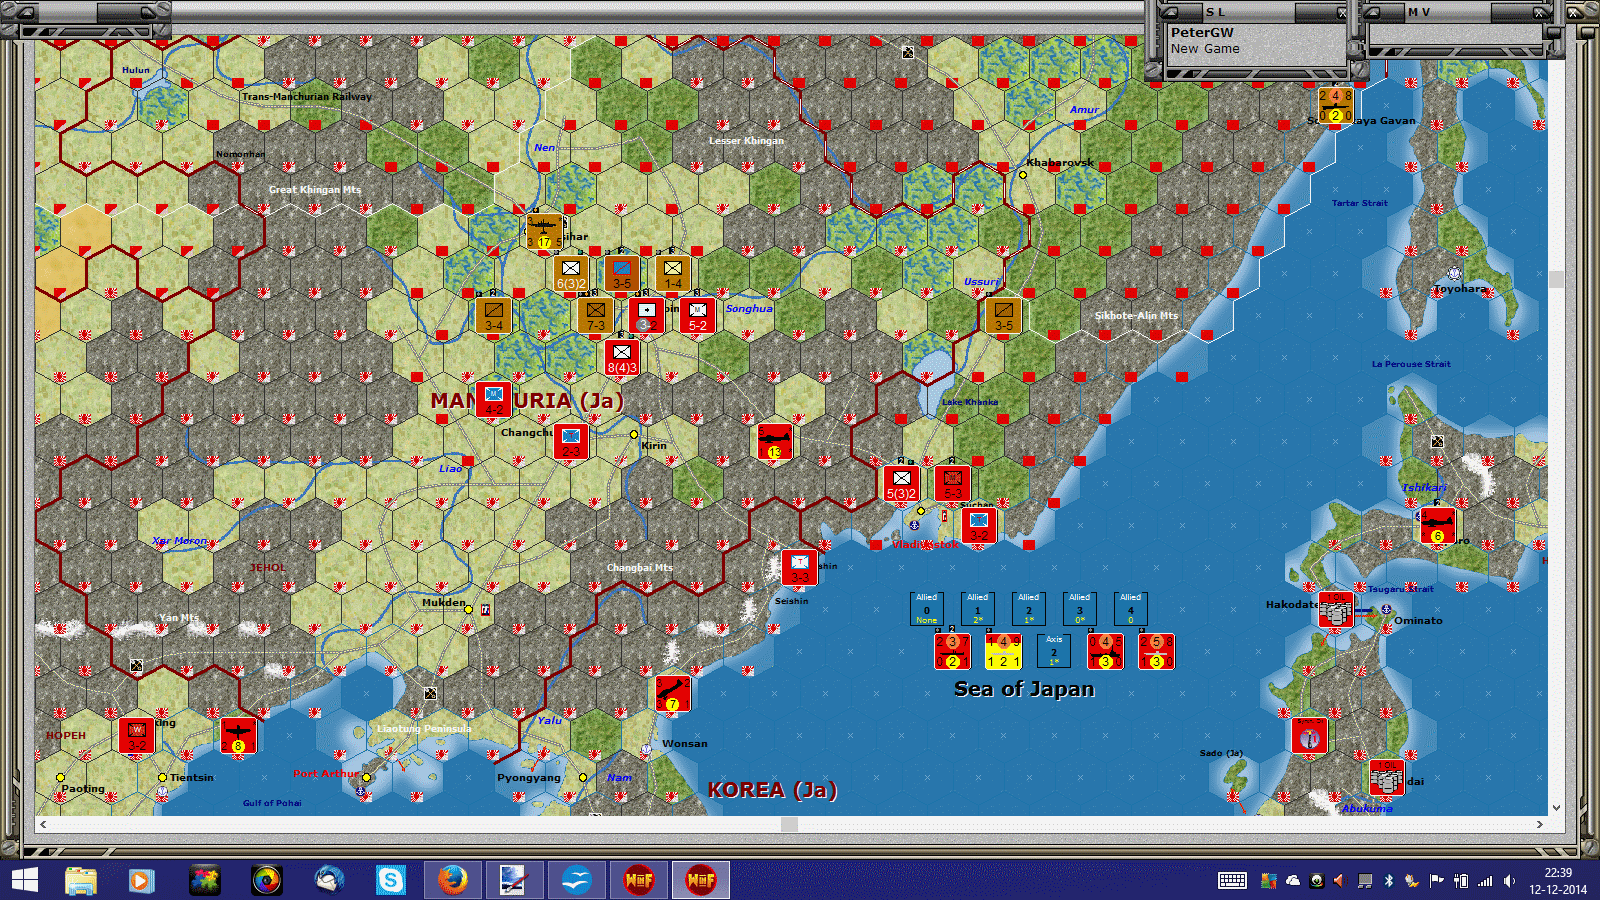Pick the brown 3-5 unit counter
This screenshot has width=1600, height=900.
click(x=622, y=273)
